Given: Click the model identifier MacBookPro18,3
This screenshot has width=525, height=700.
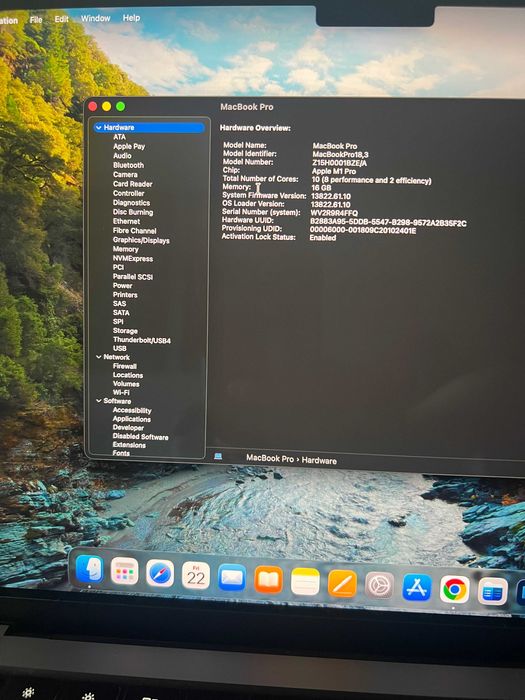Looking at the screenshot, I should pos(340,154).
